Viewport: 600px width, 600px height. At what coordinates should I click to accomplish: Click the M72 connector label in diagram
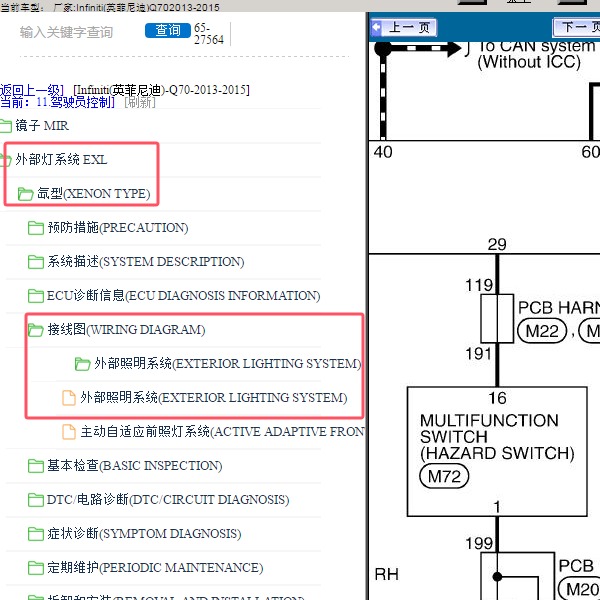pos(444,477)
